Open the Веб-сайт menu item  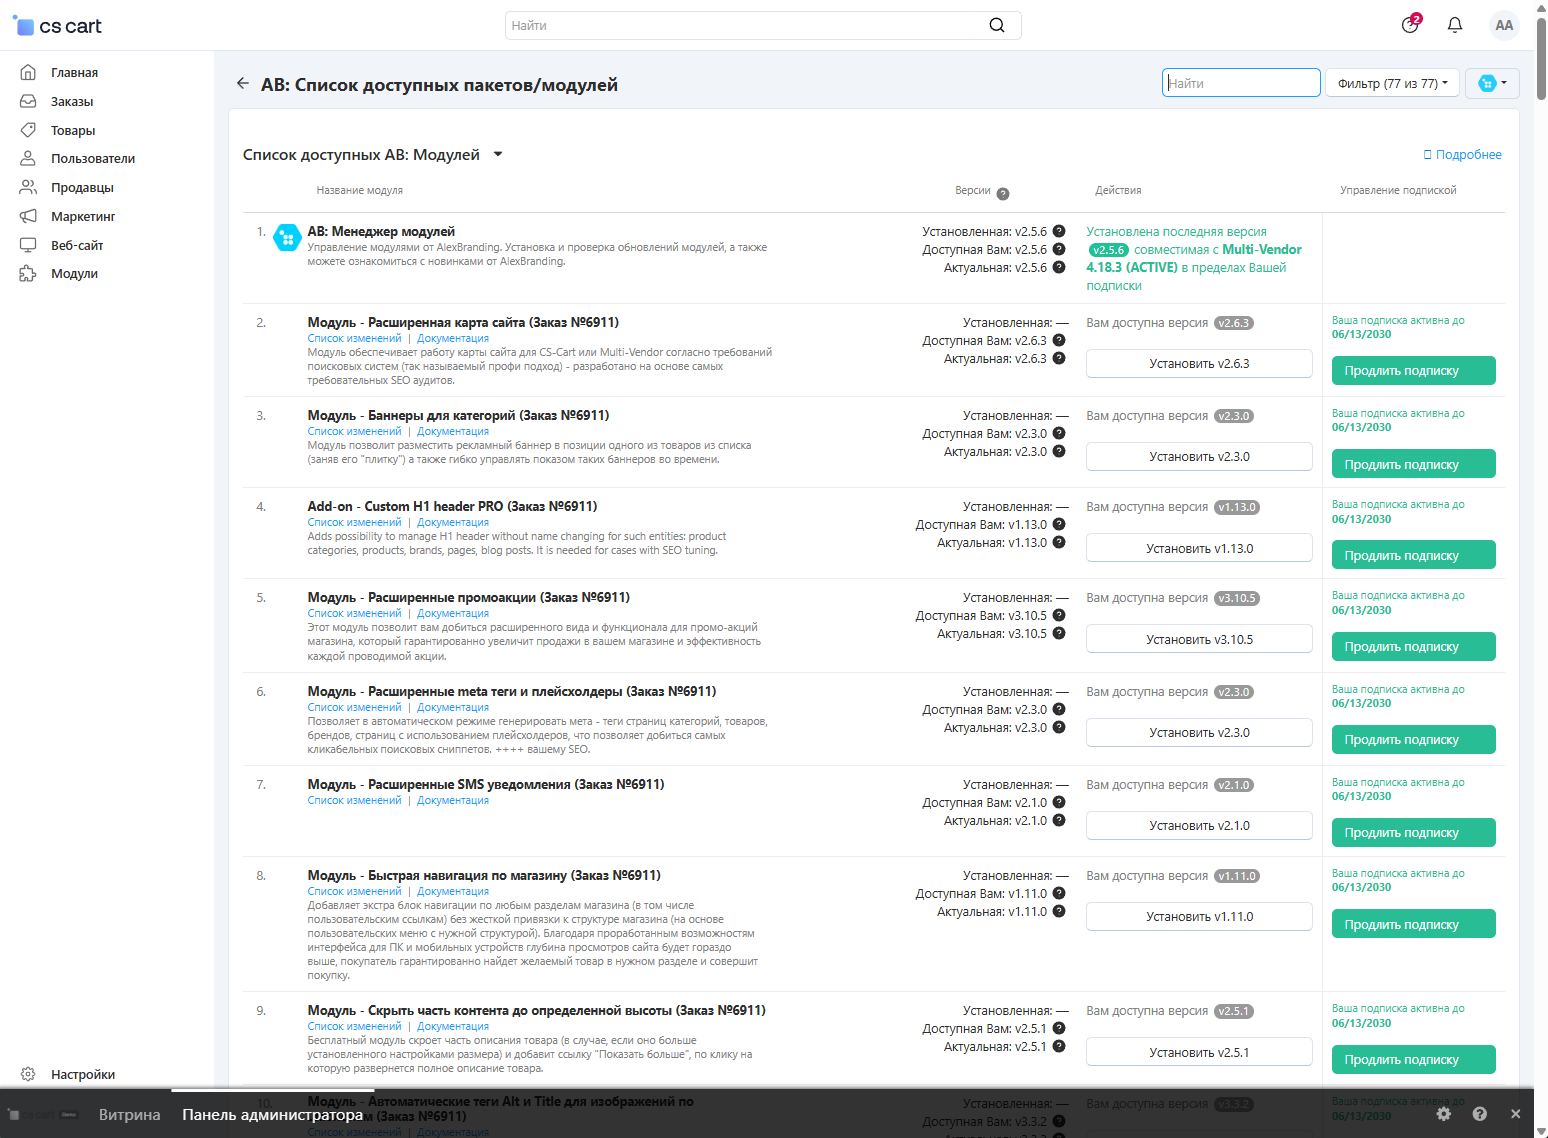(77, 245)
